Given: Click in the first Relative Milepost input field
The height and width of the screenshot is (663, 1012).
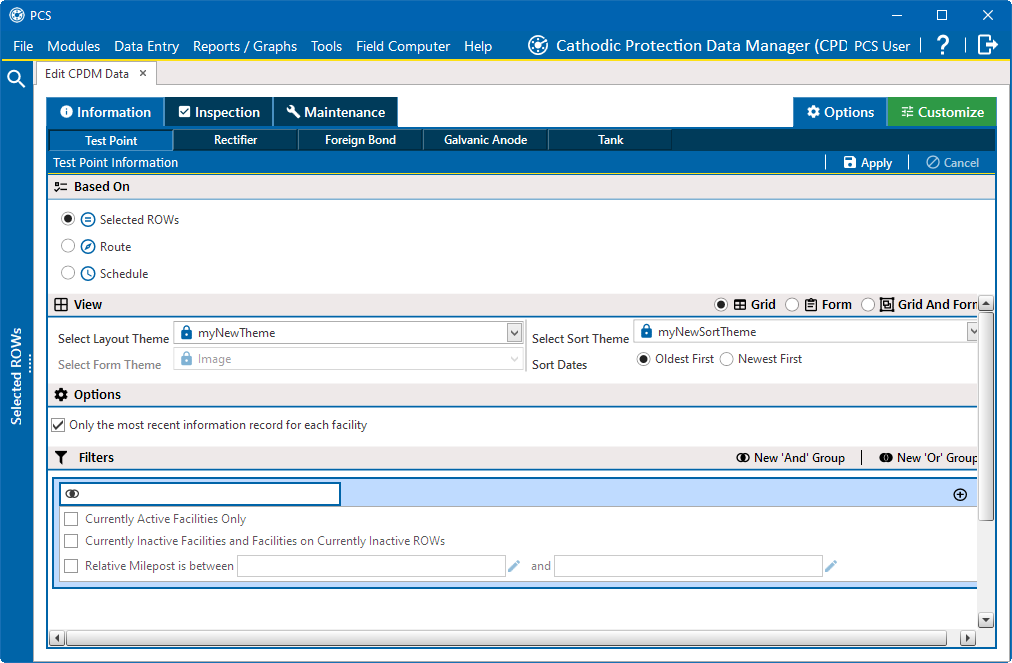Looking at the screenshot, I should 370,566.
